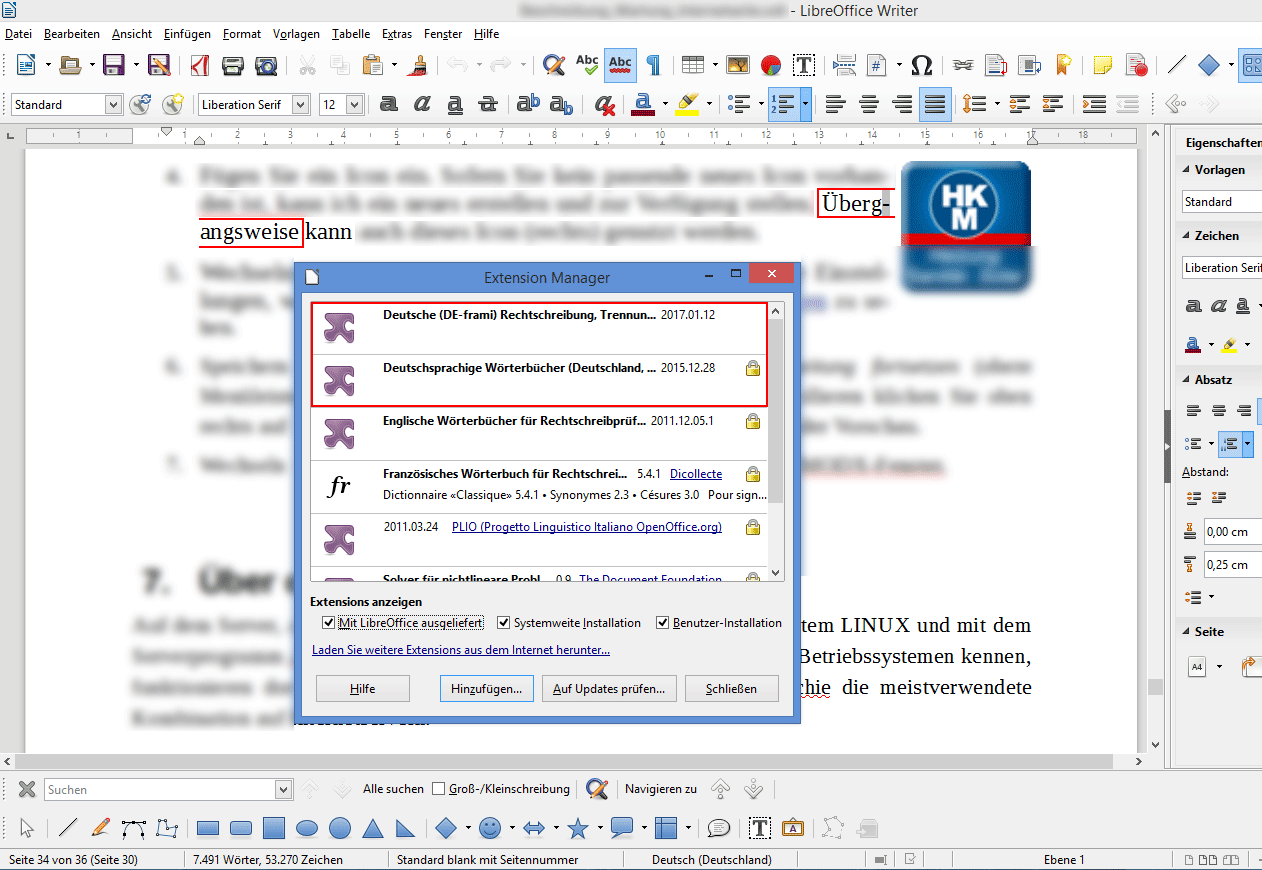Toggle formatting marks (pilcrow) icon
Viewport: 1262px width, 870px height.
click(x=653, y=66)
